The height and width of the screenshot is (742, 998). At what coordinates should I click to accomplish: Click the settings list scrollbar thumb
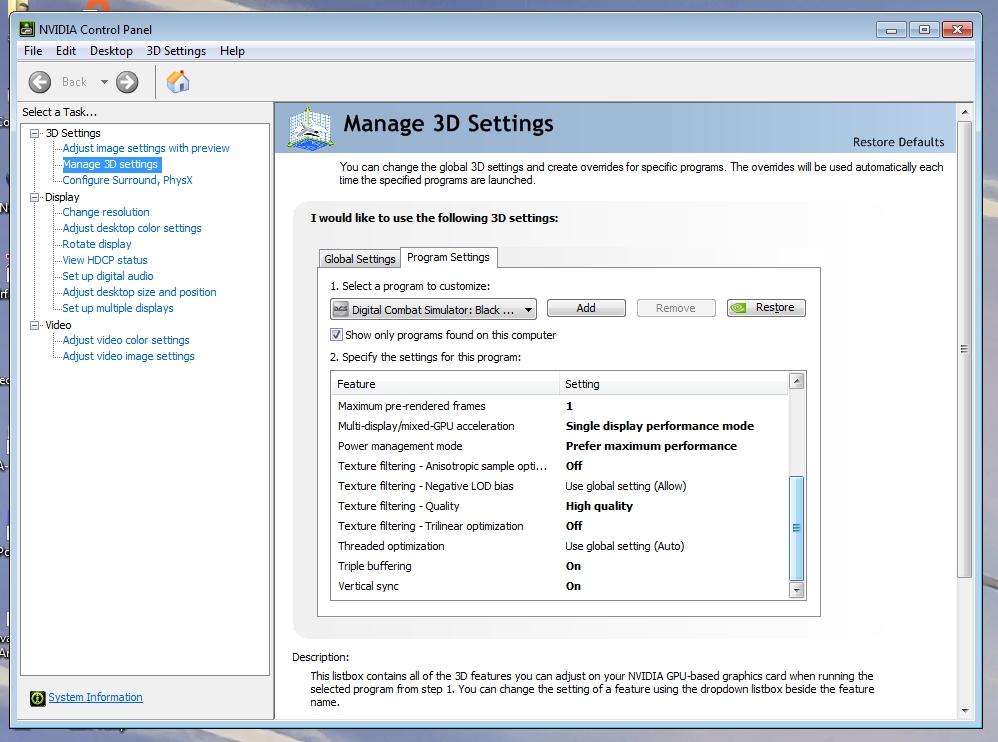coord(796,528)
